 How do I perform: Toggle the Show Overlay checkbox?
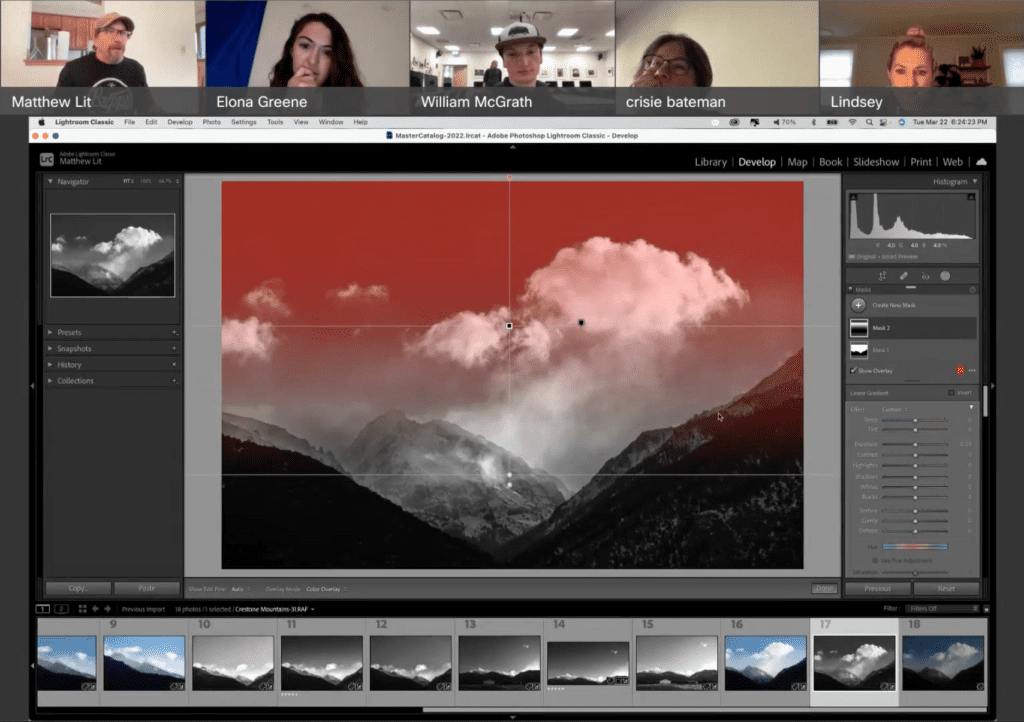(853, 370)
